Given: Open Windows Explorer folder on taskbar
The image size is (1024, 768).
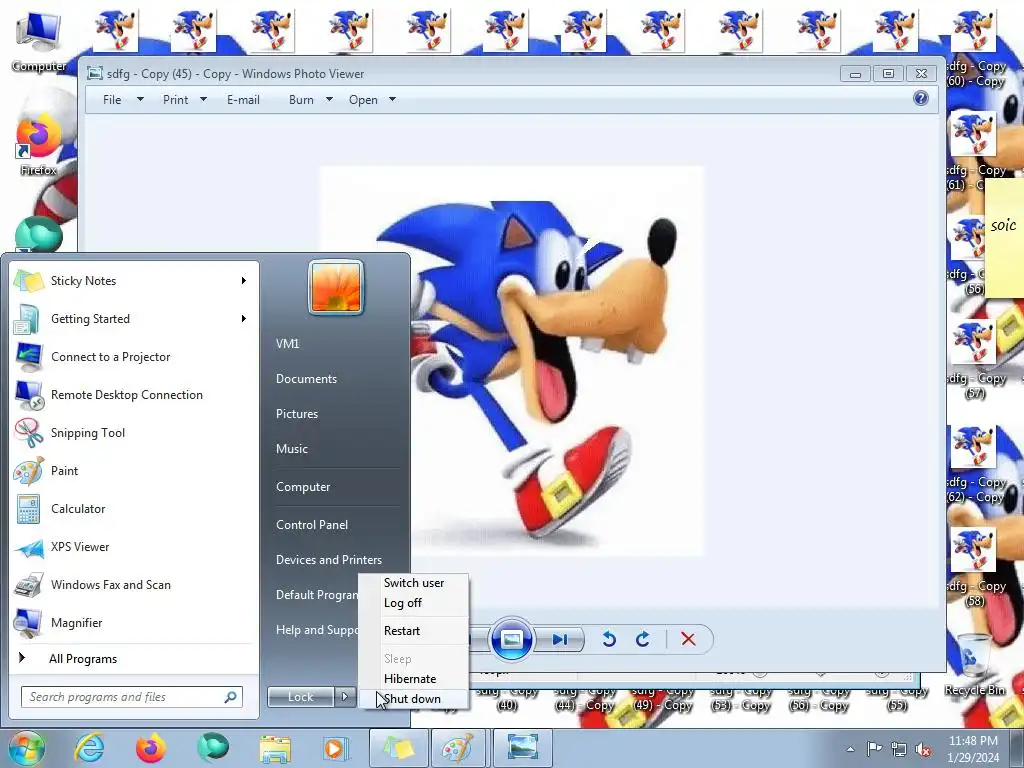Looking at the screenshot, I should 275,748.
